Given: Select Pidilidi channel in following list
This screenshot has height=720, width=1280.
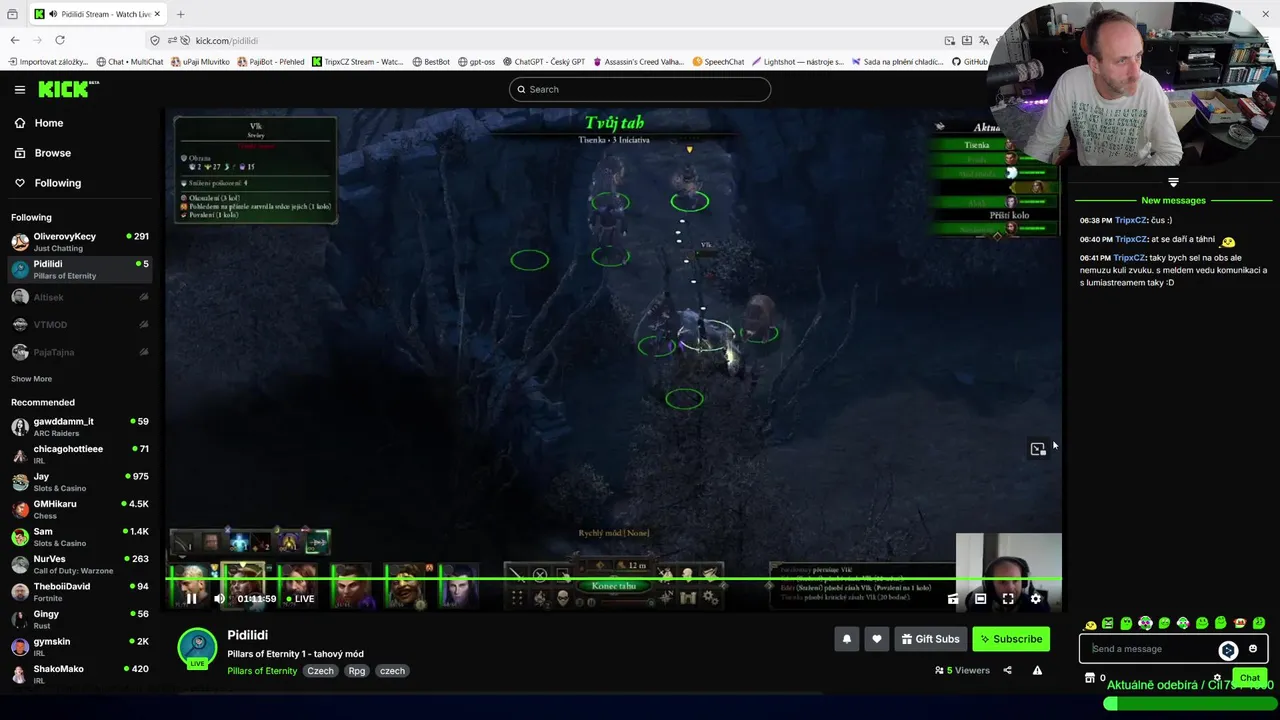Looking at the screenshot, I should point(82,269).
